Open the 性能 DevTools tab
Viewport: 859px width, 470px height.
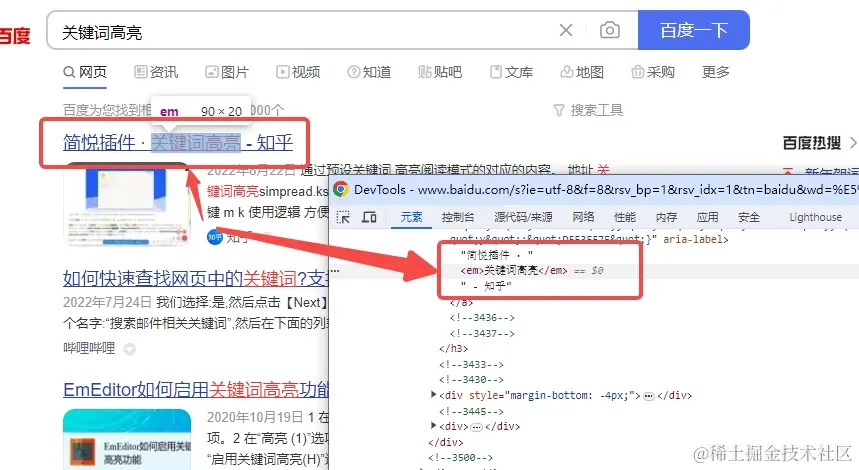(625, 217)
